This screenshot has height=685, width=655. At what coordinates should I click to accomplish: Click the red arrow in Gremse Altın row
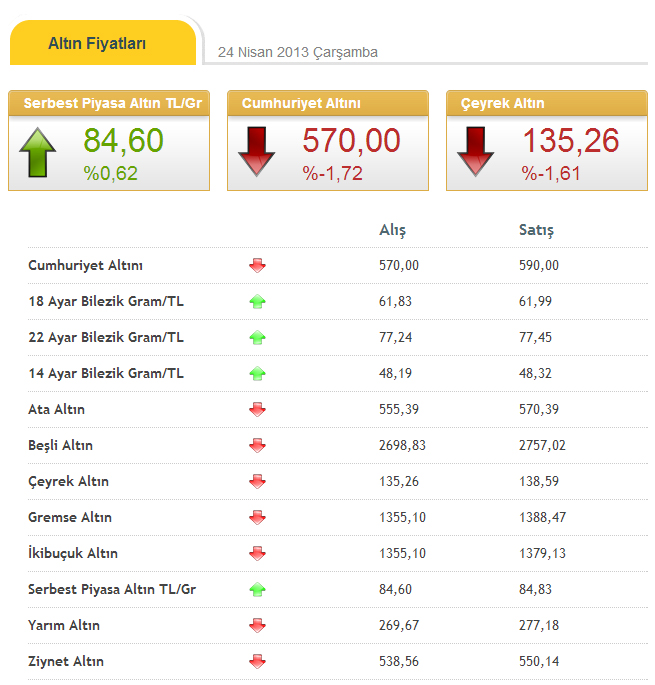click(257, 517)
